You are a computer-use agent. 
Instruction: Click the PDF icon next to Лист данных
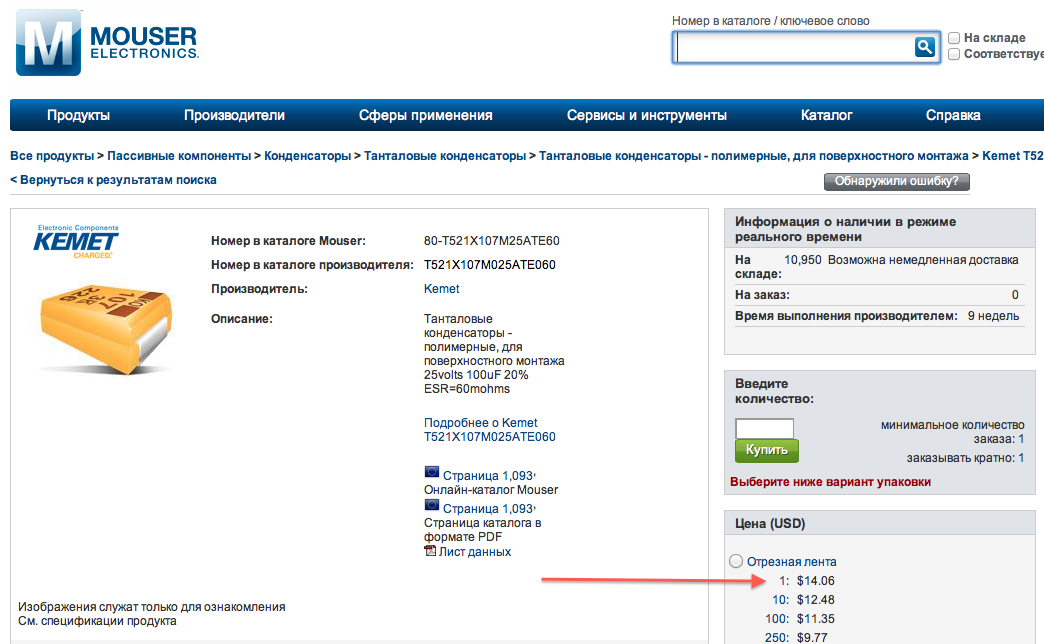point(430,551)
